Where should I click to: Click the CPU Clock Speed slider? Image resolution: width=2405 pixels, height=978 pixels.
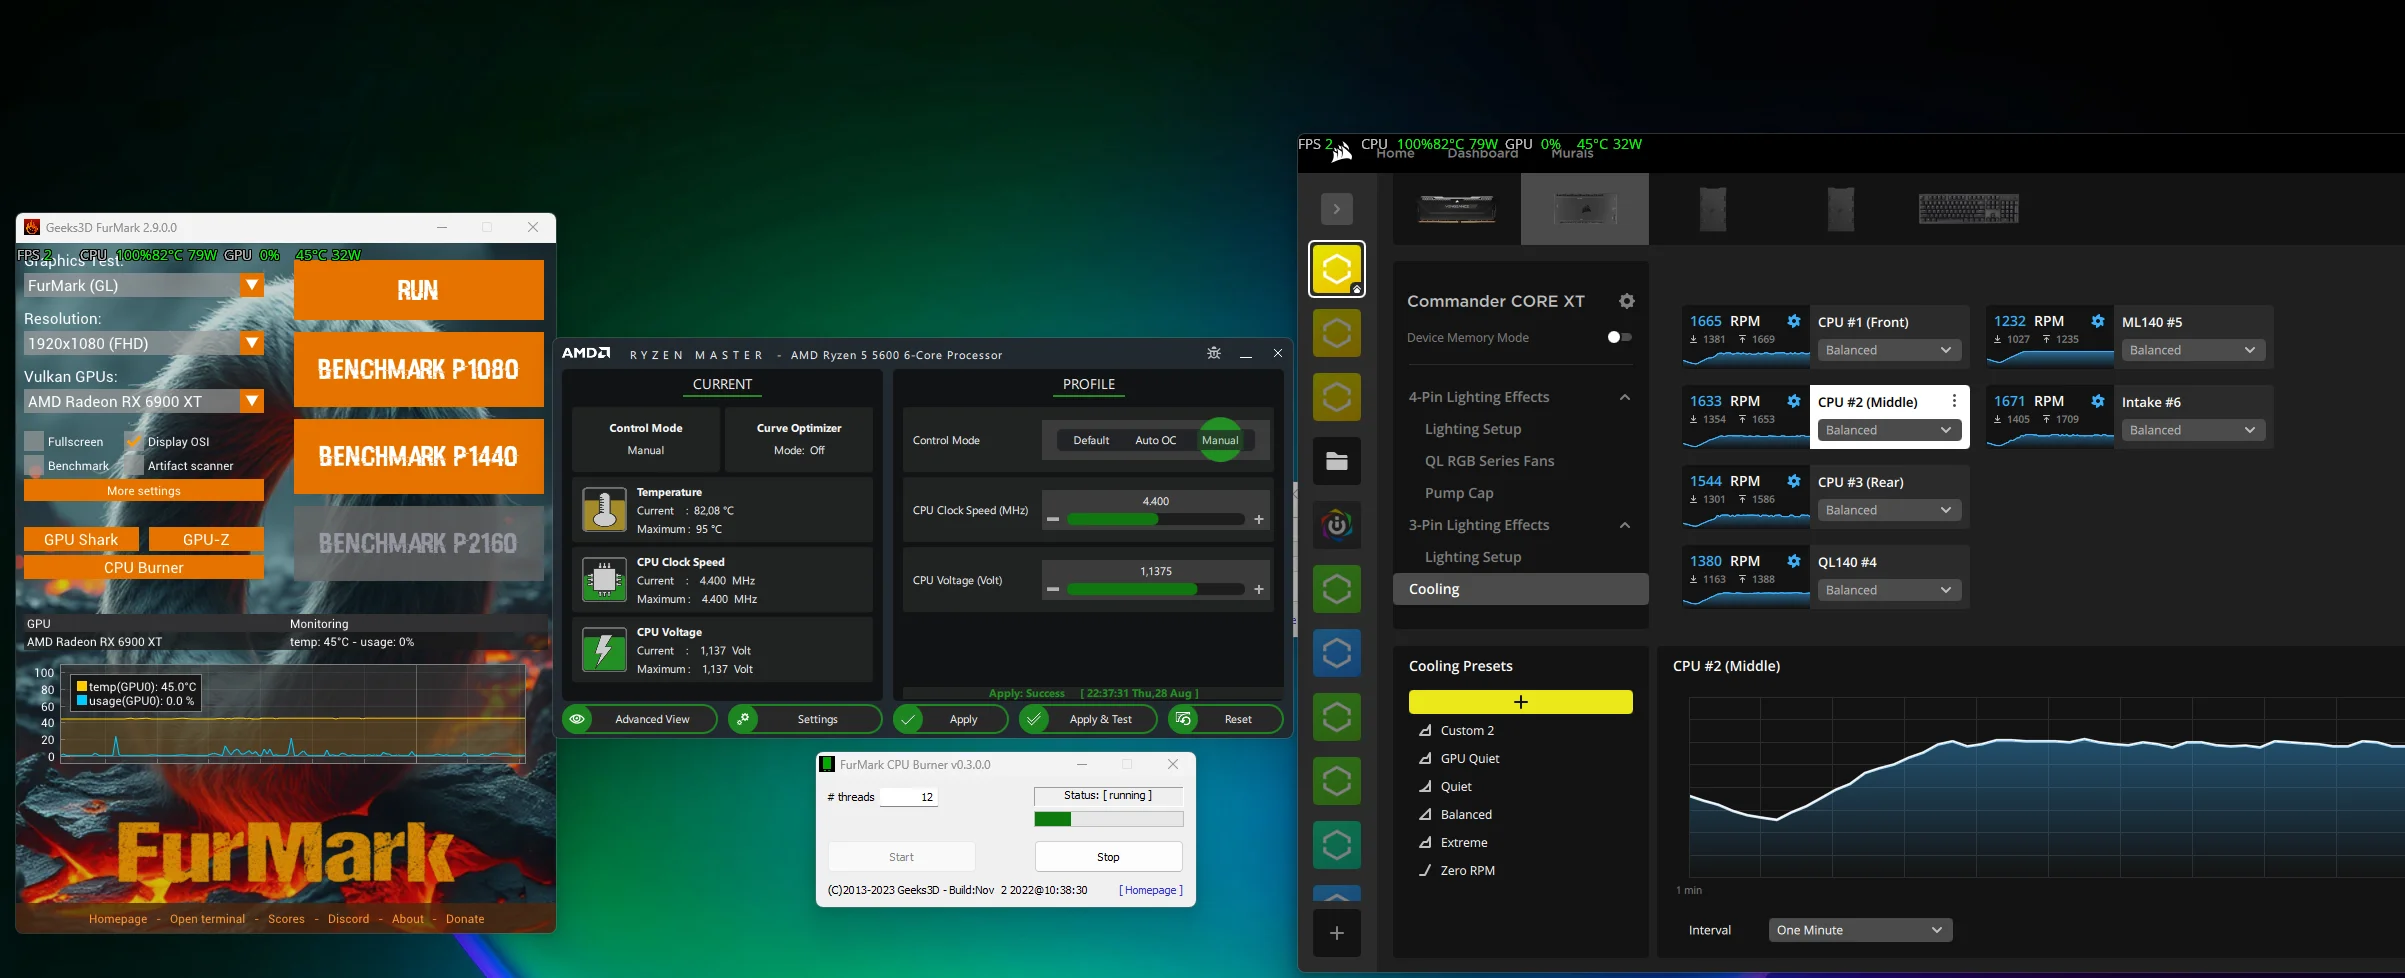[1155, 519]
